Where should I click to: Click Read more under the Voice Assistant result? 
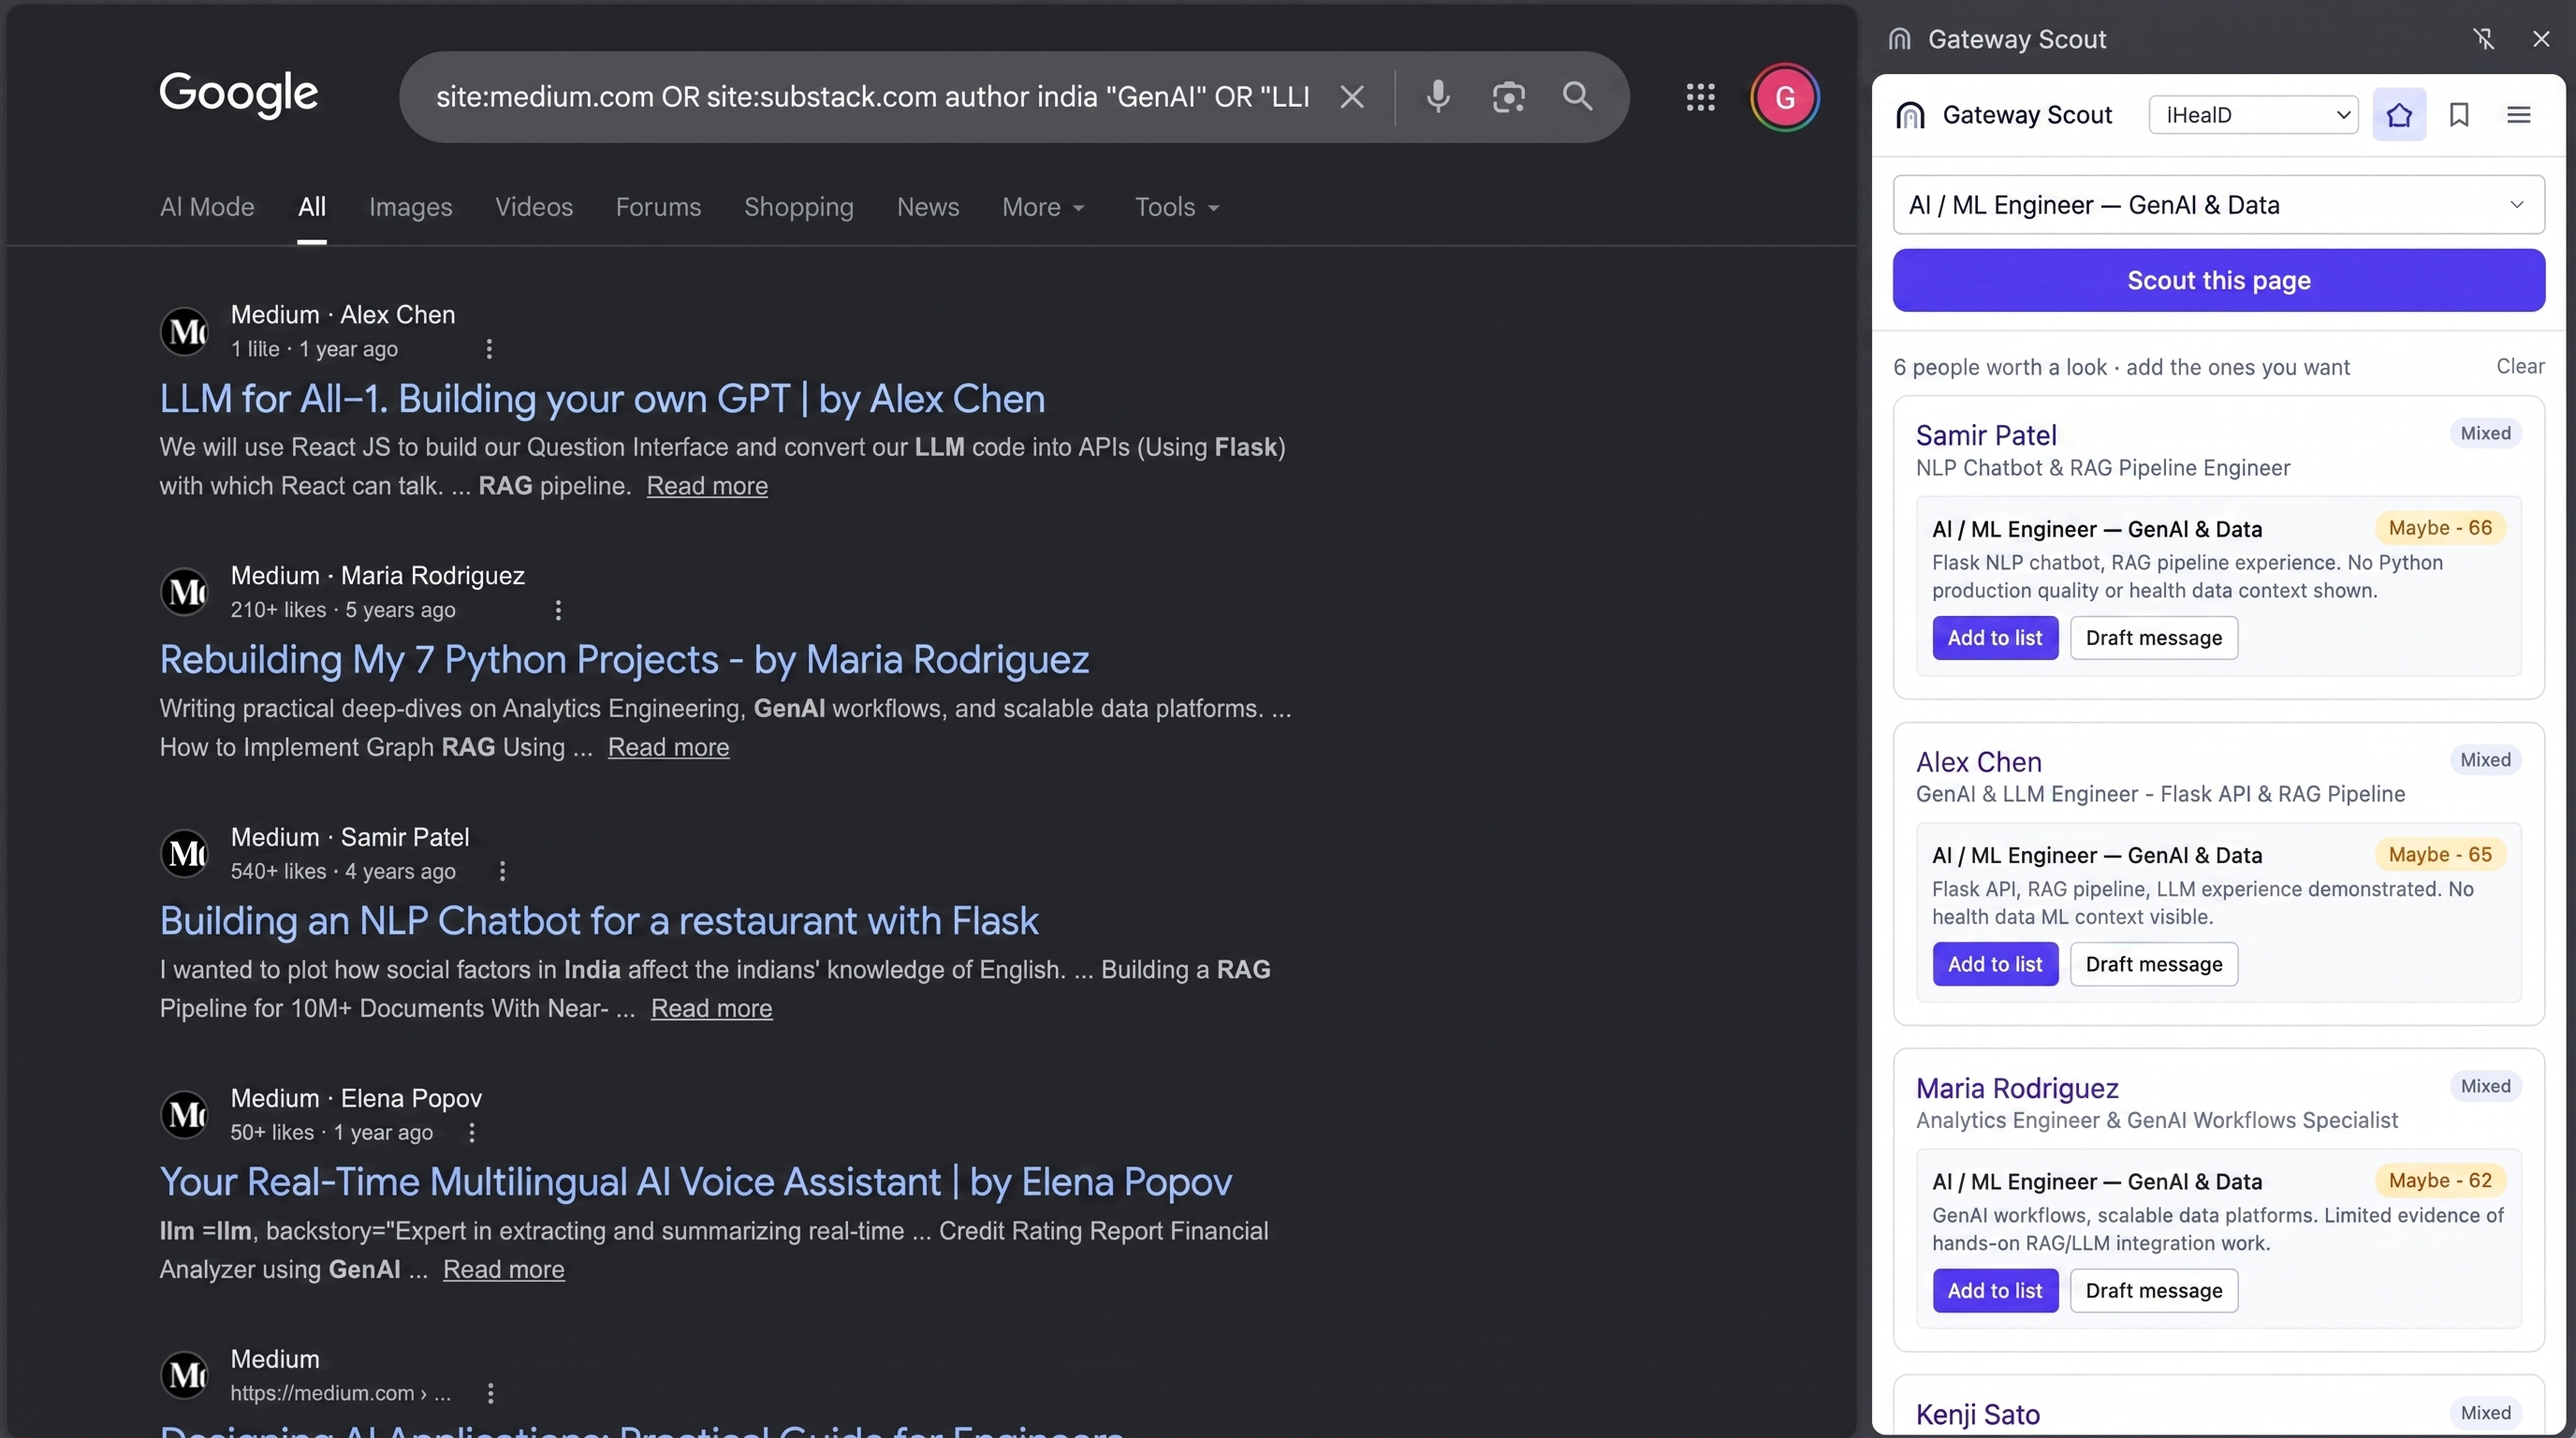(x=503, y=1269)
